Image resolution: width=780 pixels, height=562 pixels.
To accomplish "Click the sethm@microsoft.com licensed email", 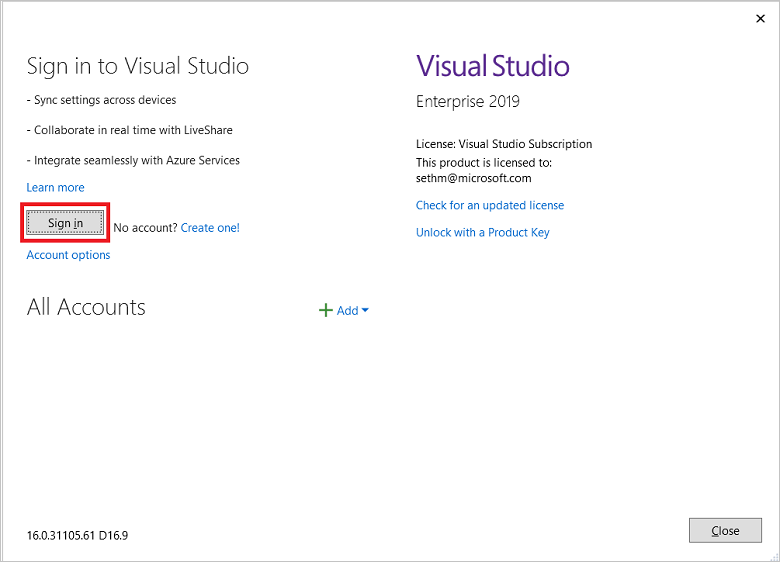I will click(474, 178).
